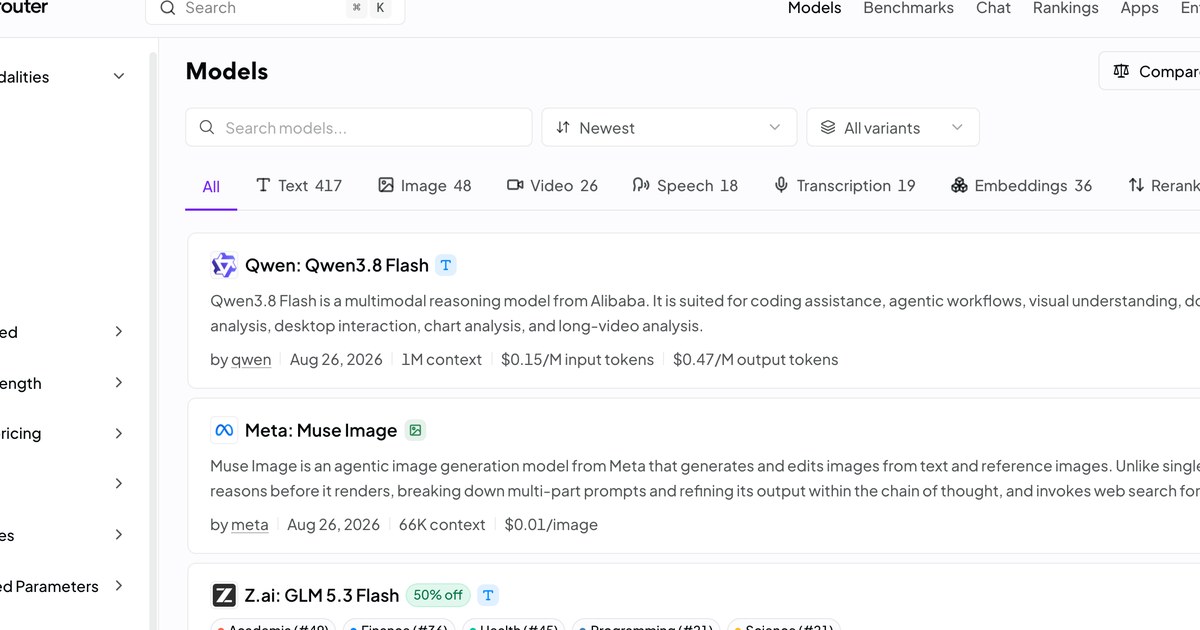Image resolution: width=1200 pixels, height=630 pixels.
Task: Click the text modality badge on GLM 5.3 Flash
Action: click(488, 595)
